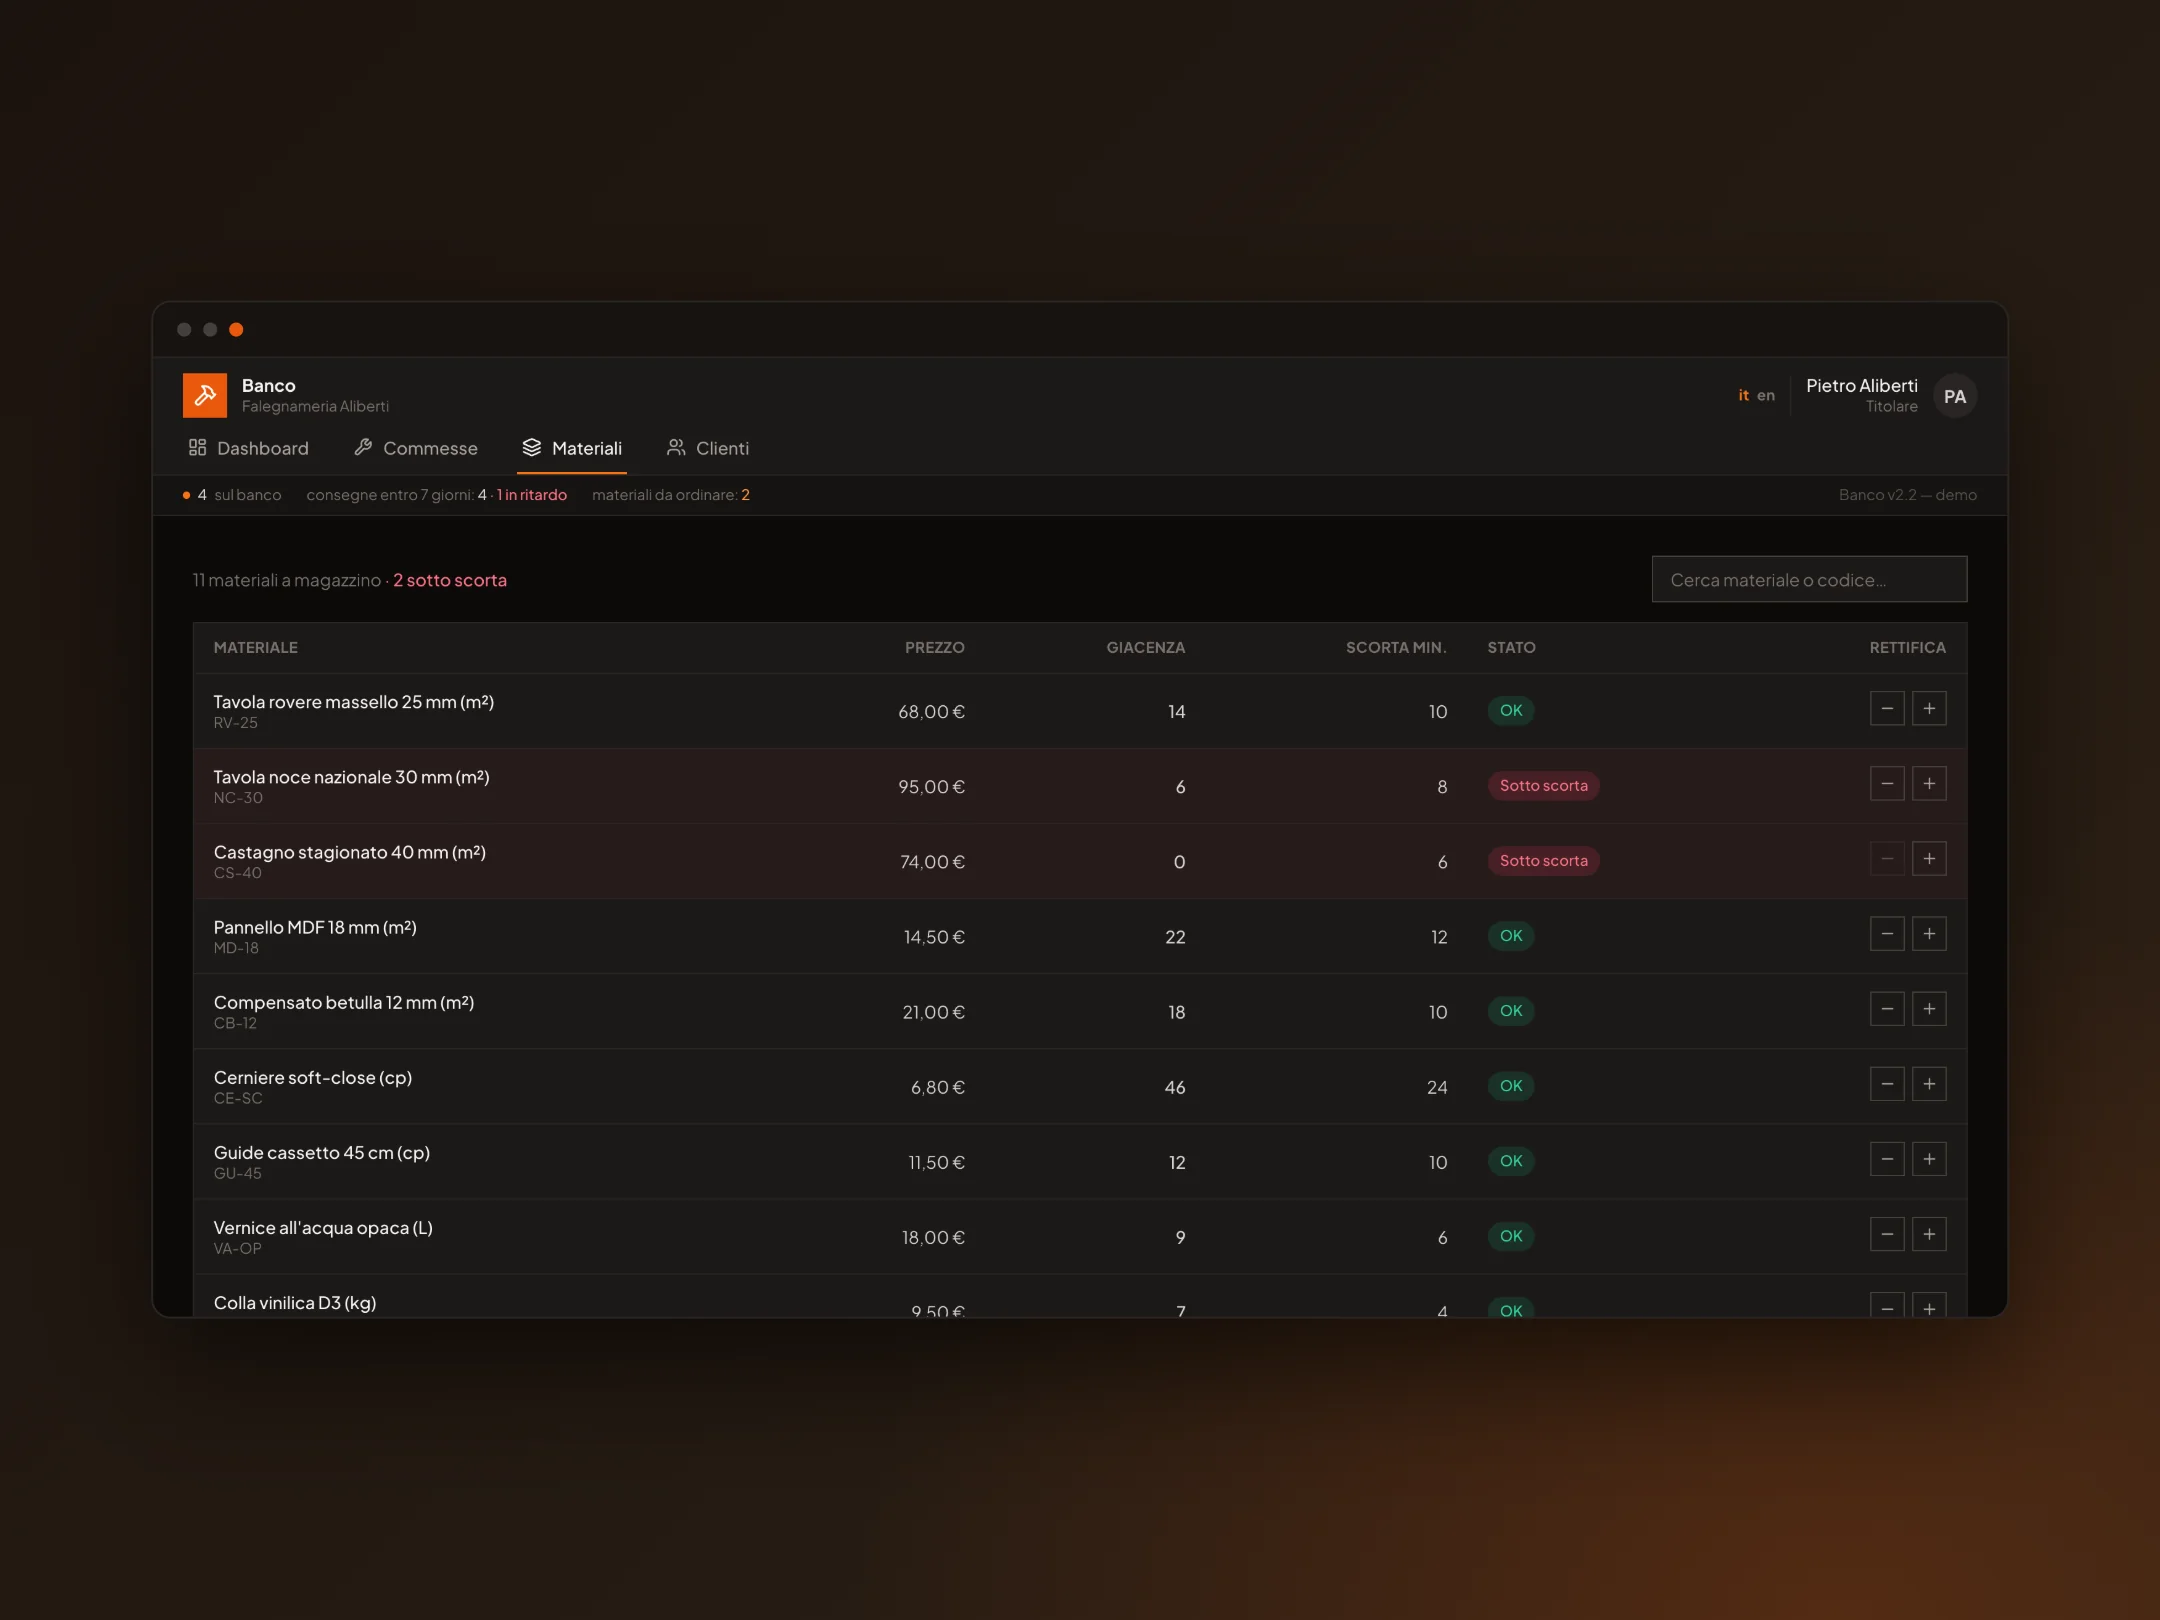Focus the Cerca materiale o codice search field
The width and height of the screenshot is (2160, 1620).
(1809, 580)
